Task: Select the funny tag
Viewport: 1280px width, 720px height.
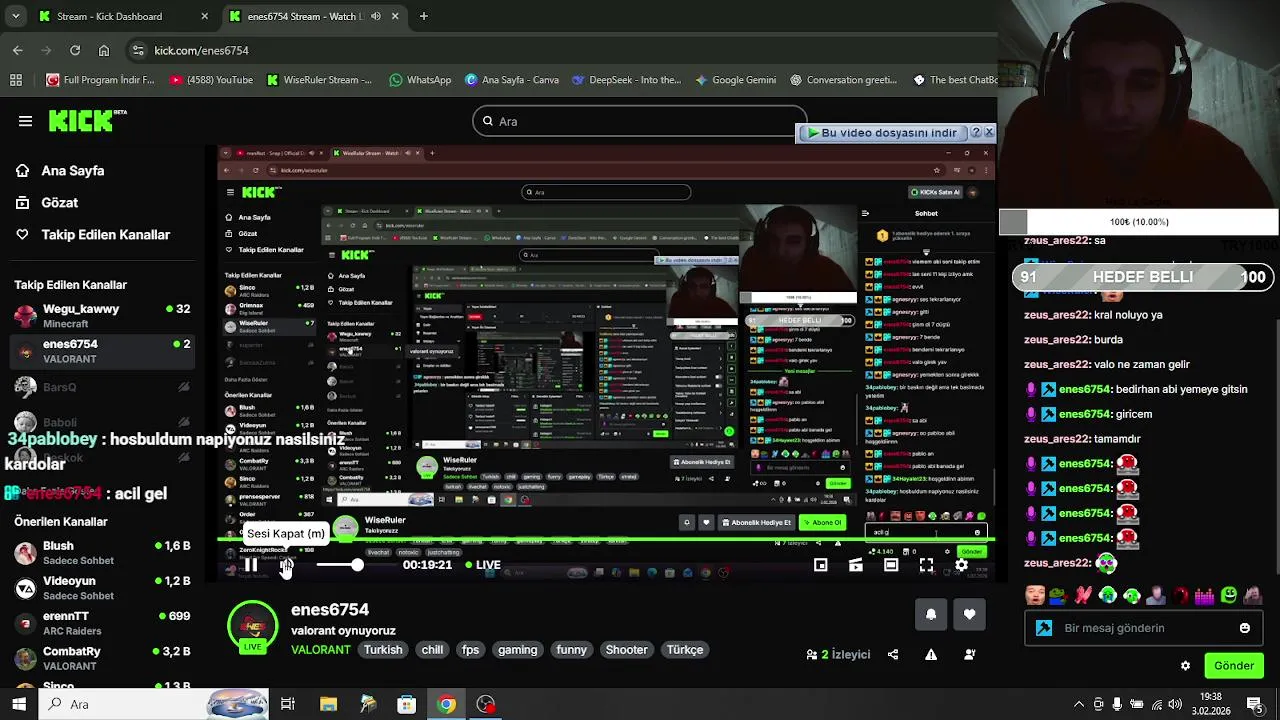Action: click(572, 650)
